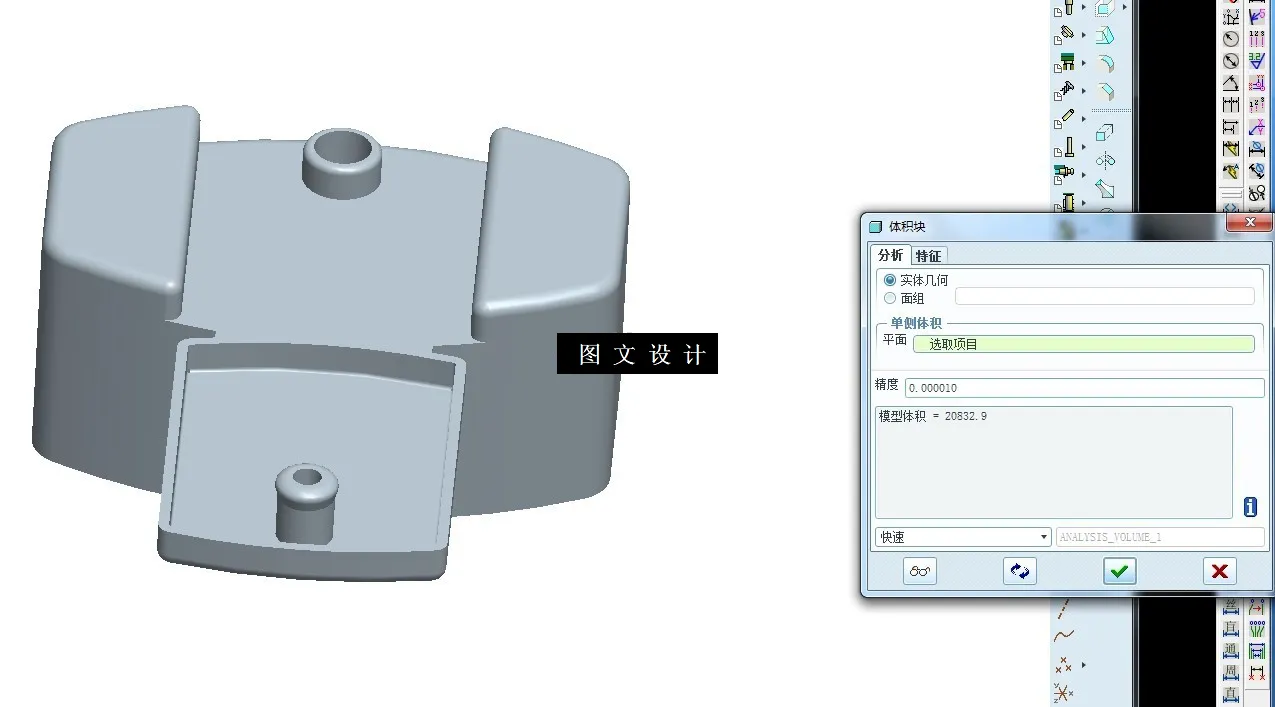1275x707 pixels.
Task: Click the dashed line sketch icon
Action: point(1063,609)
